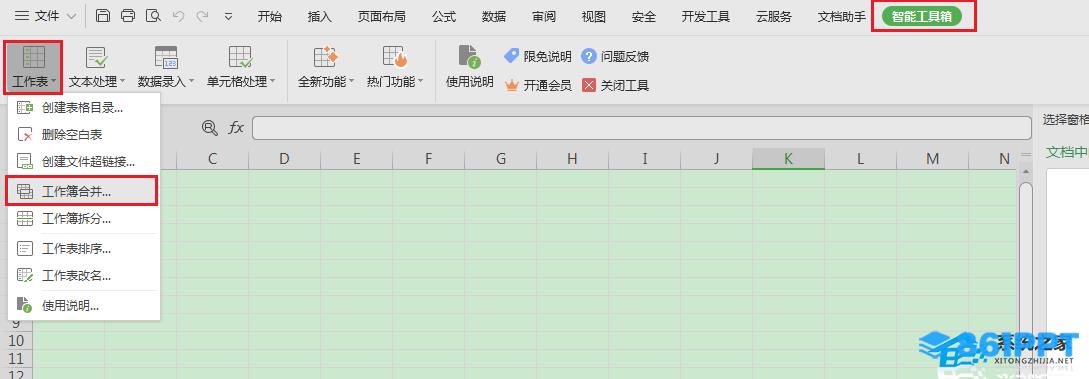Select 工作簿合并 menu entry
This screenshot has height=379, width=1089.
click(83, 191)
